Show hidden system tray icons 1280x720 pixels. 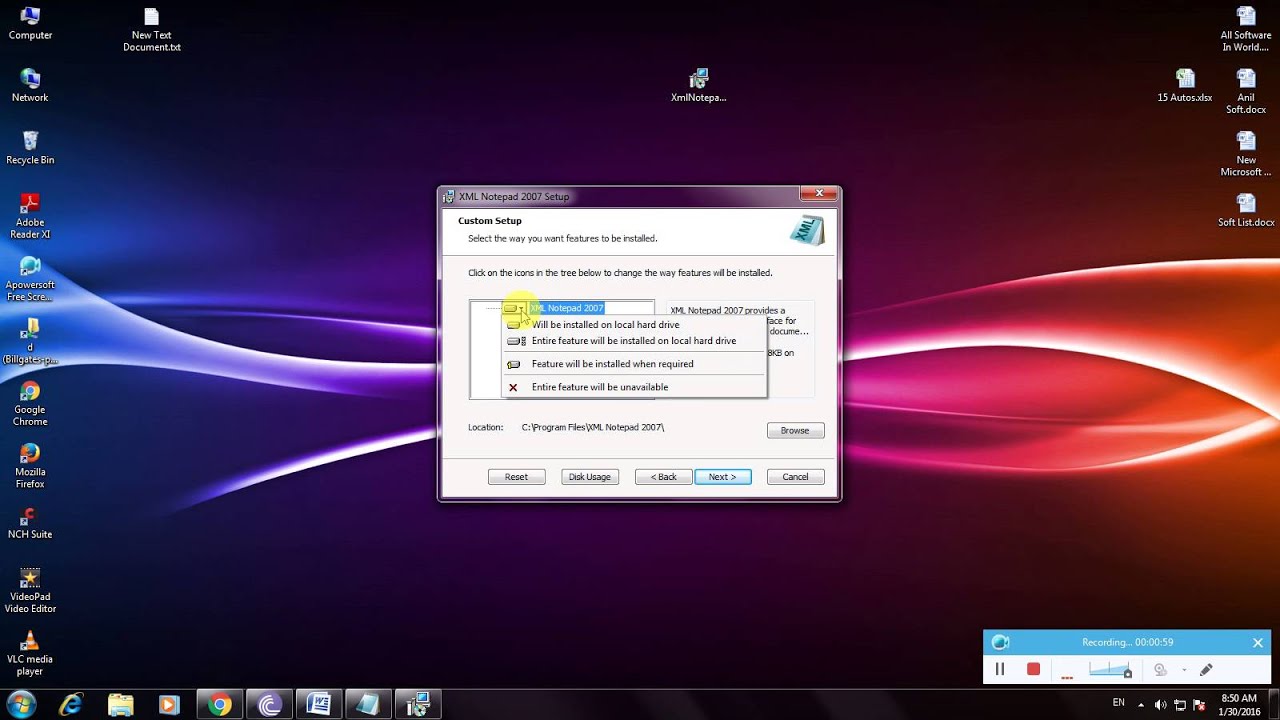[x=1143, y=704]
